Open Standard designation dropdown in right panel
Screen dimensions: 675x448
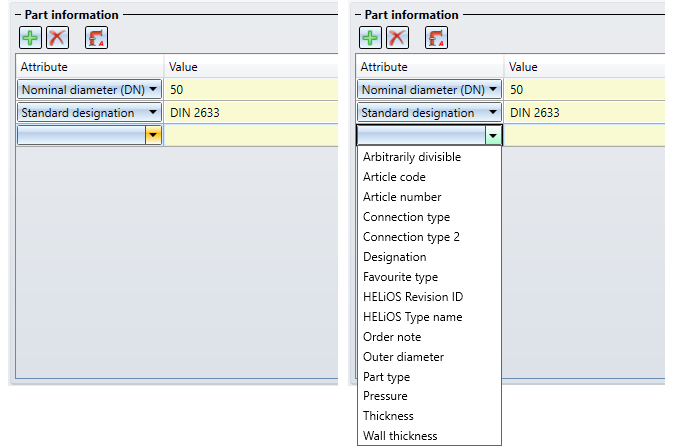click(x=493, y=112)
